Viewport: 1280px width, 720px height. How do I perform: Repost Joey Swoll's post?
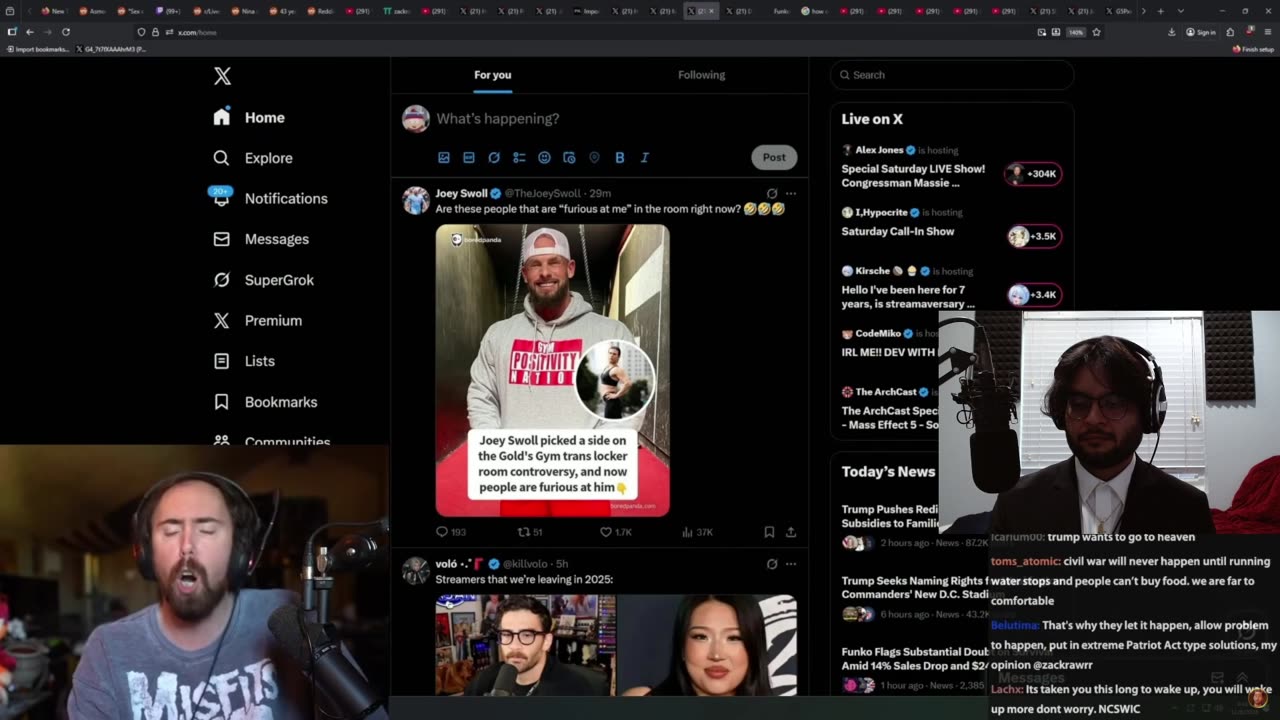[530, 532]
